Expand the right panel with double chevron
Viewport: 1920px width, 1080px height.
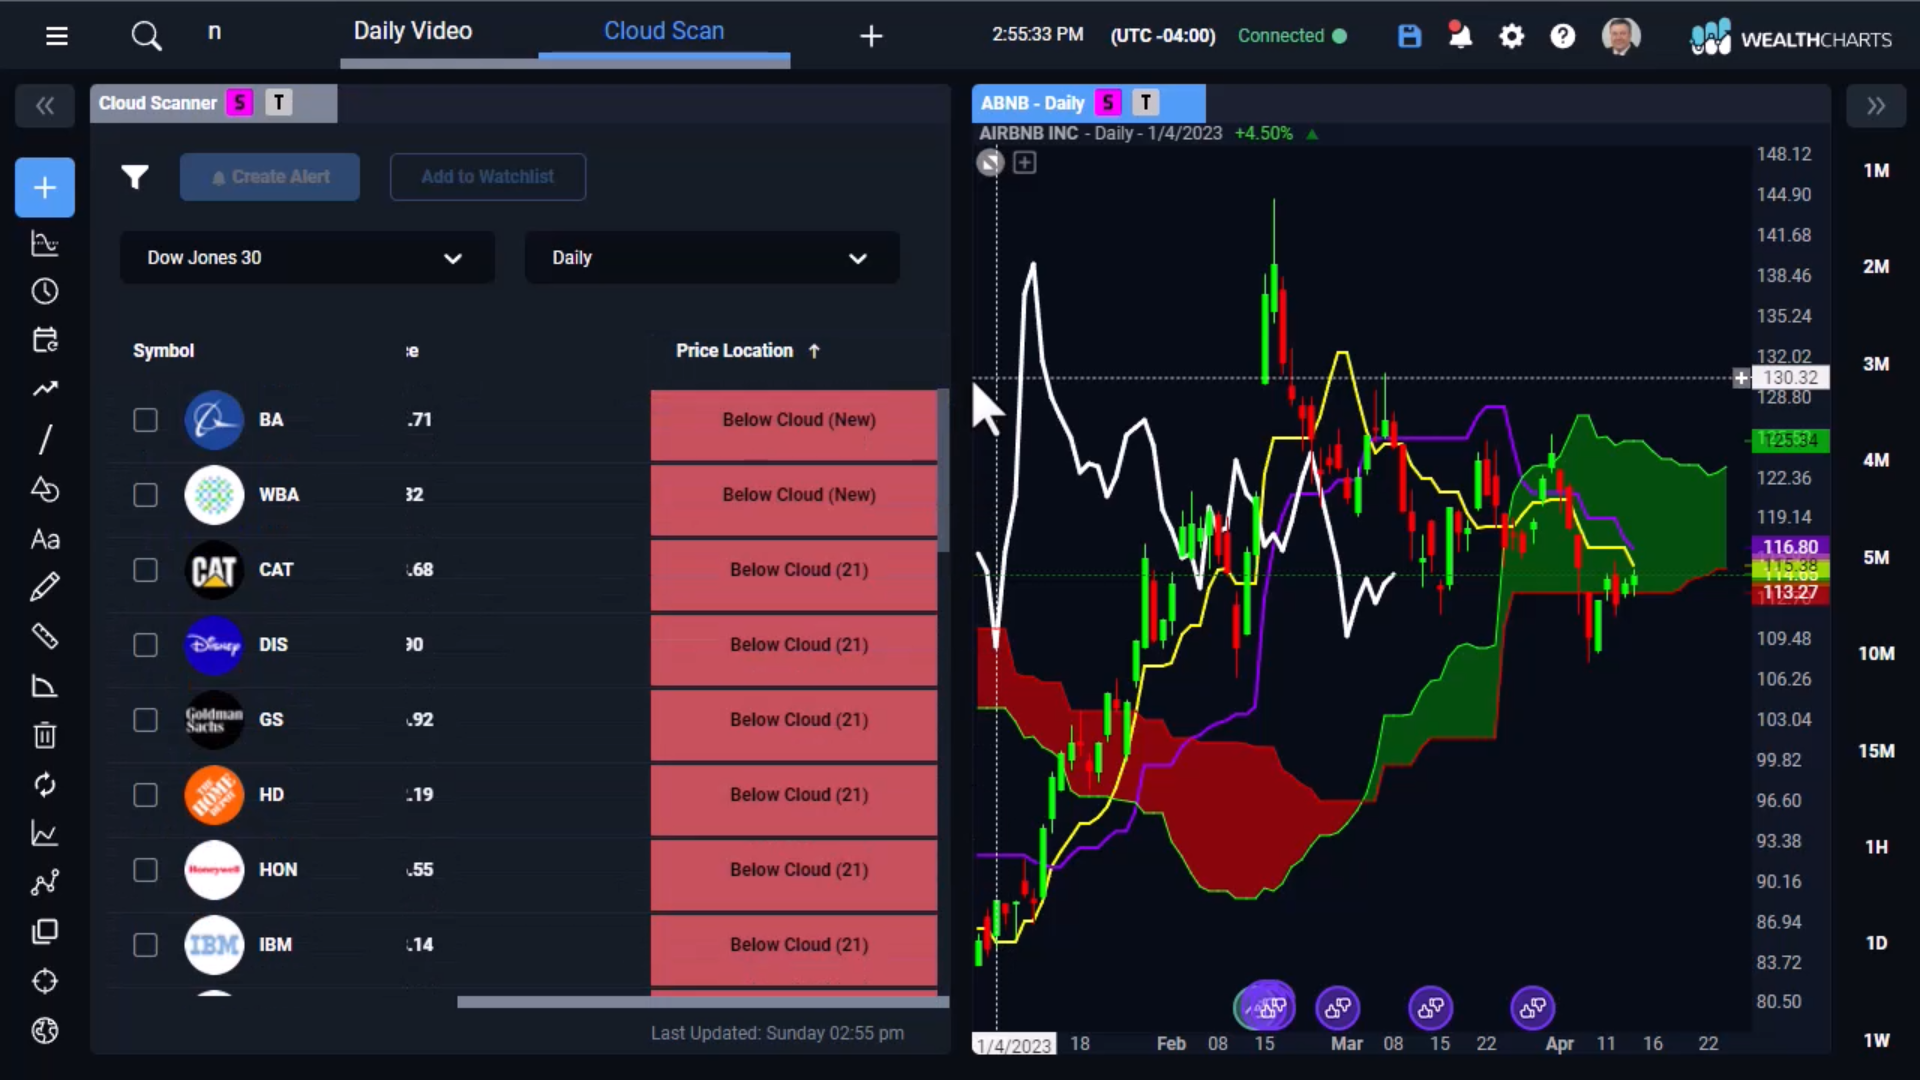pyautogui.click(x=1876, y=106)
